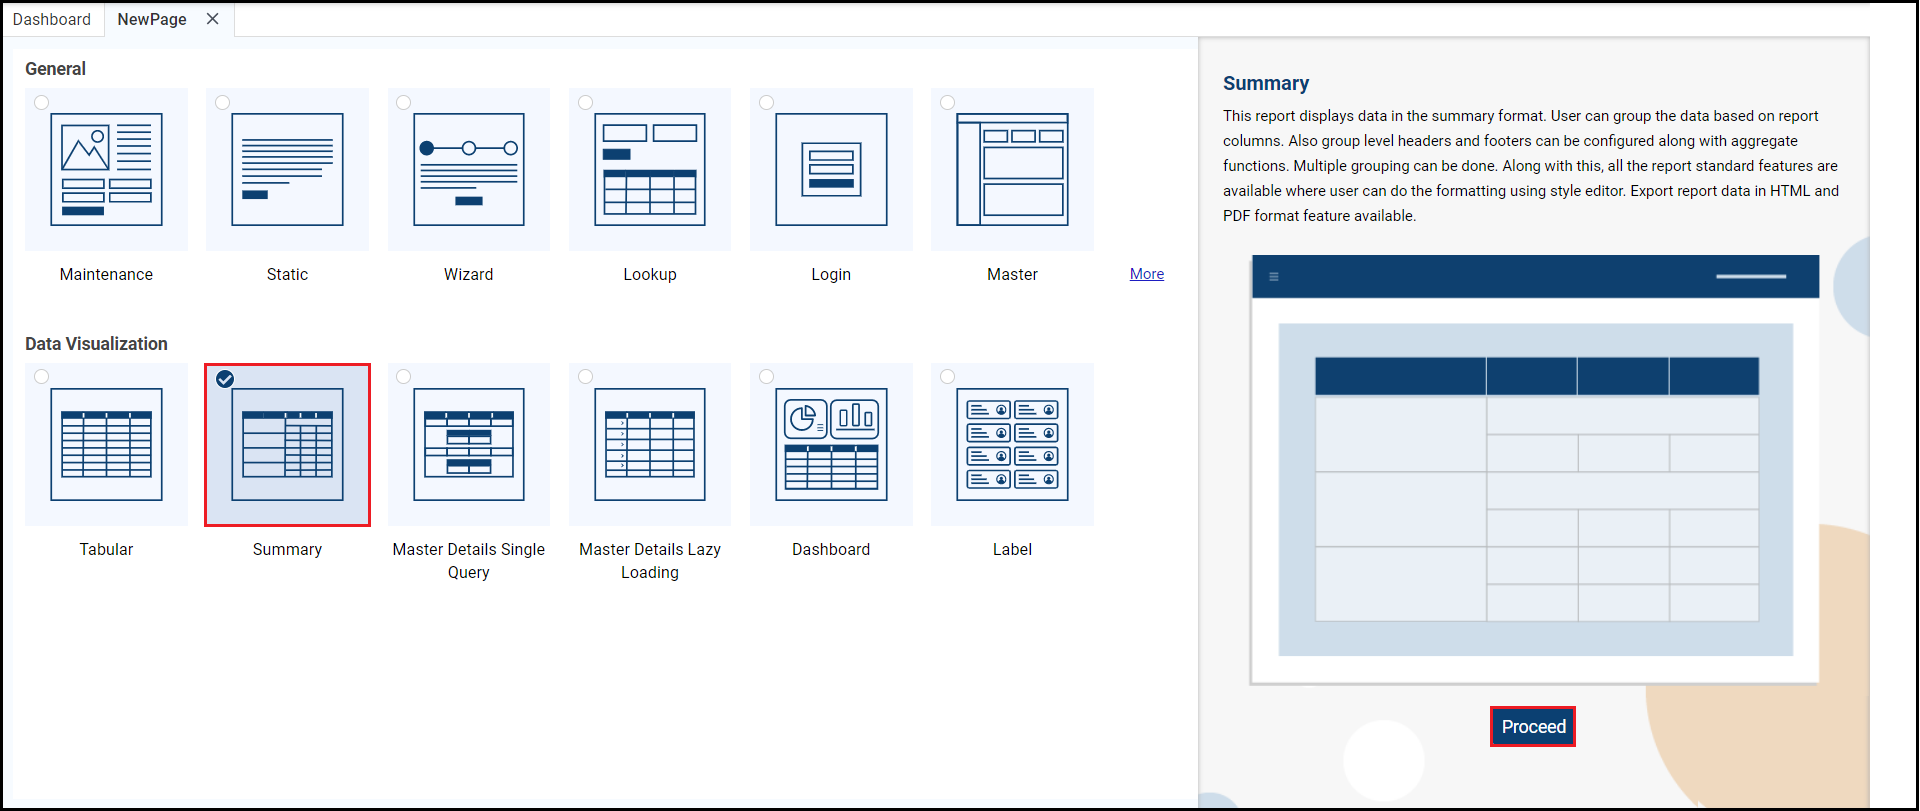
Task: Click the 'Static' template label
Action: [x=287, y=274]
